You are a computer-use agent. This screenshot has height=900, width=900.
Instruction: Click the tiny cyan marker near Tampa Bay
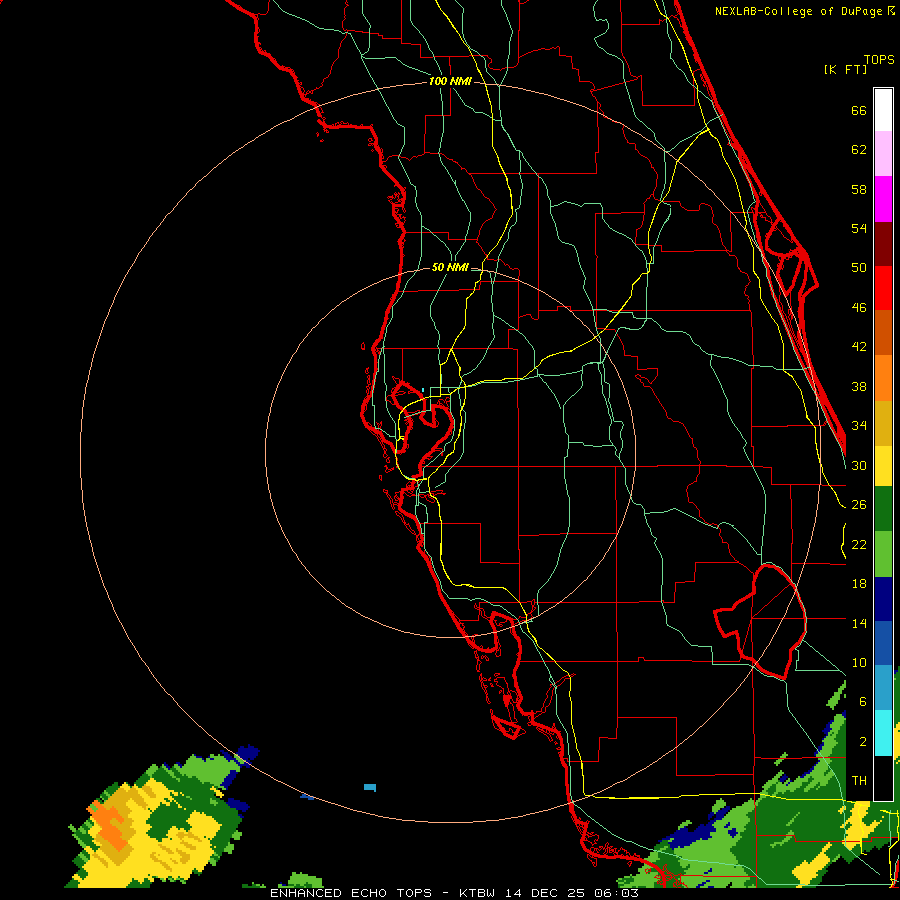423,390
